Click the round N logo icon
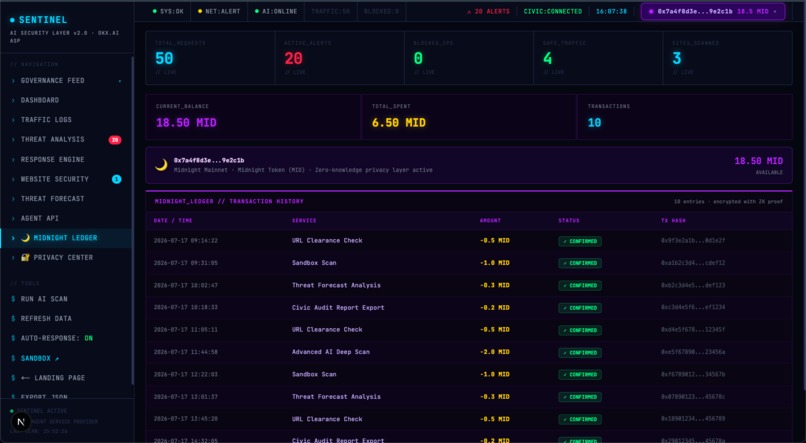 pyautogui.click(x=21, y=422)
